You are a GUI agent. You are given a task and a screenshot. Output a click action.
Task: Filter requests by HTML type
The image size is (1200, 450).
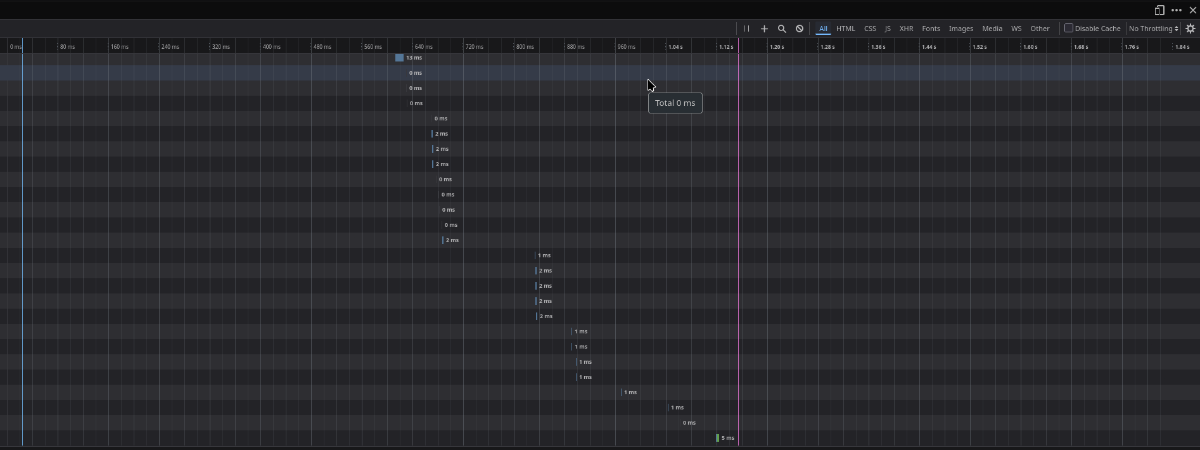[x=846, y=29]
